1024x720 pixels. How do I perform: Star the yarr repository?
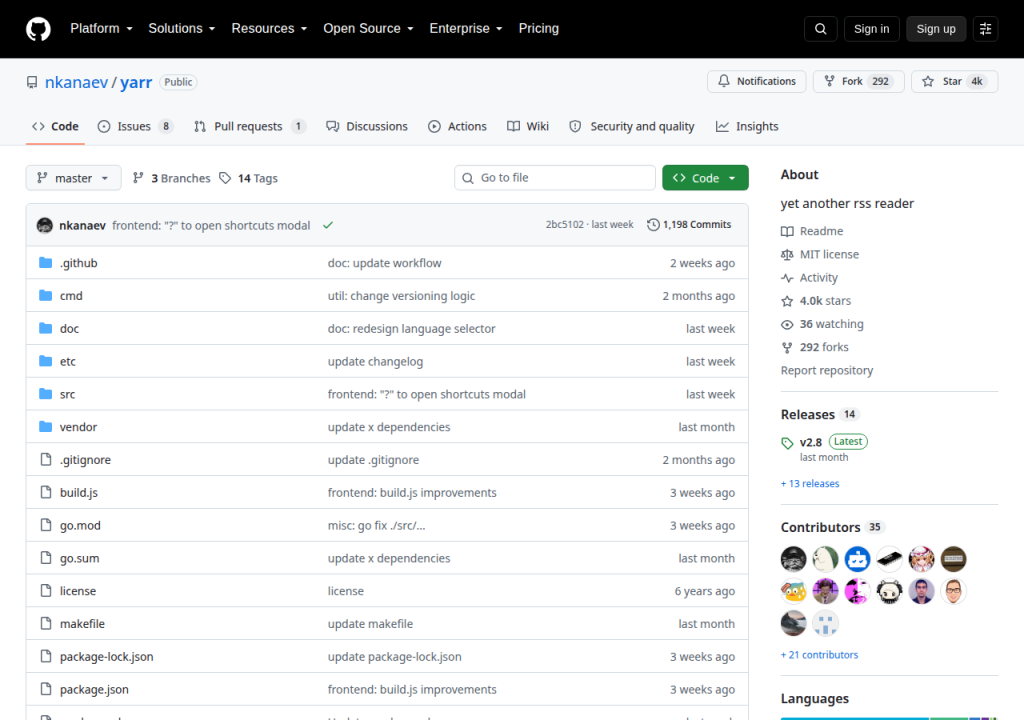[954, 81]
